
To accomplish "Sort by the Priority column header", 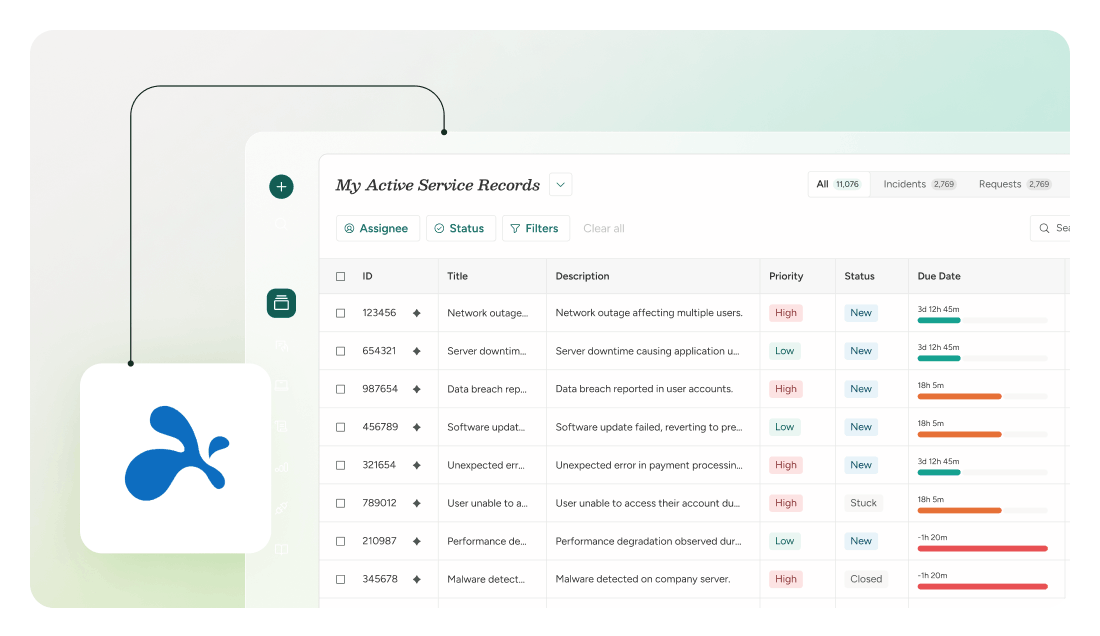I will pos(786,277).
